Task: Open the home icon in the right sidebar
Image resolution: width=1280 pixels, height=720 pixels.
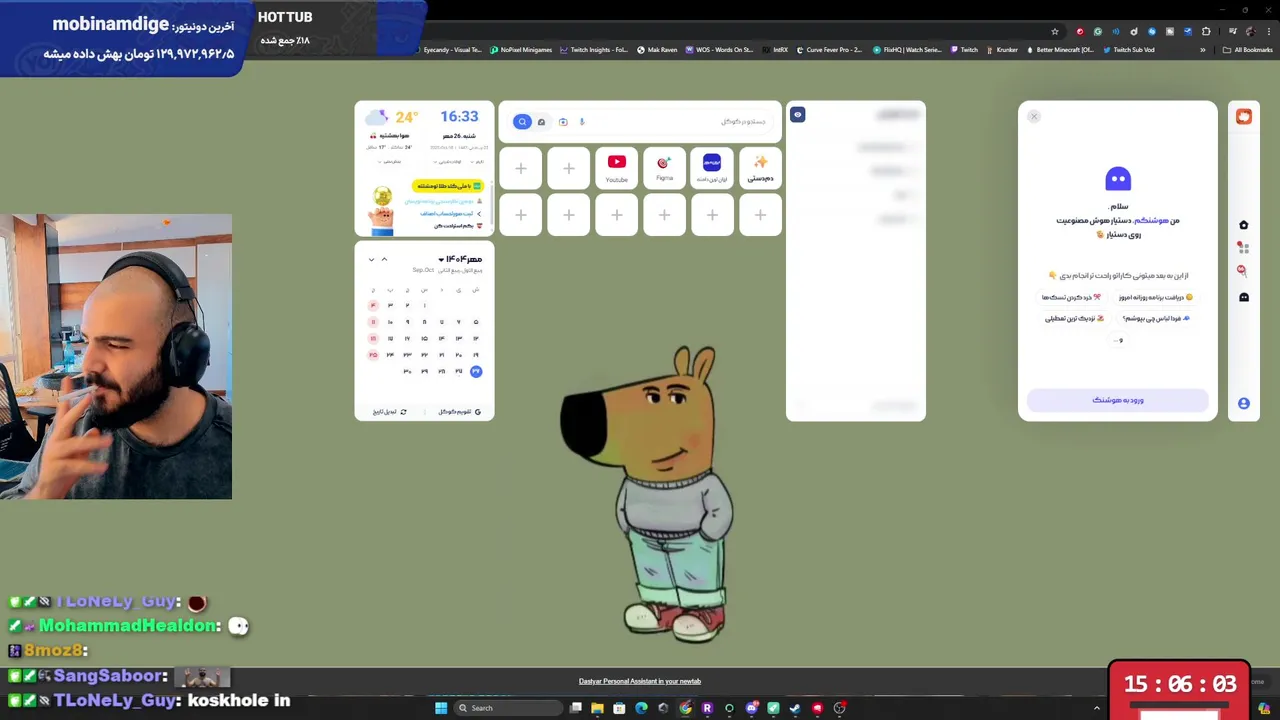Action: (x=1244, y=225)
